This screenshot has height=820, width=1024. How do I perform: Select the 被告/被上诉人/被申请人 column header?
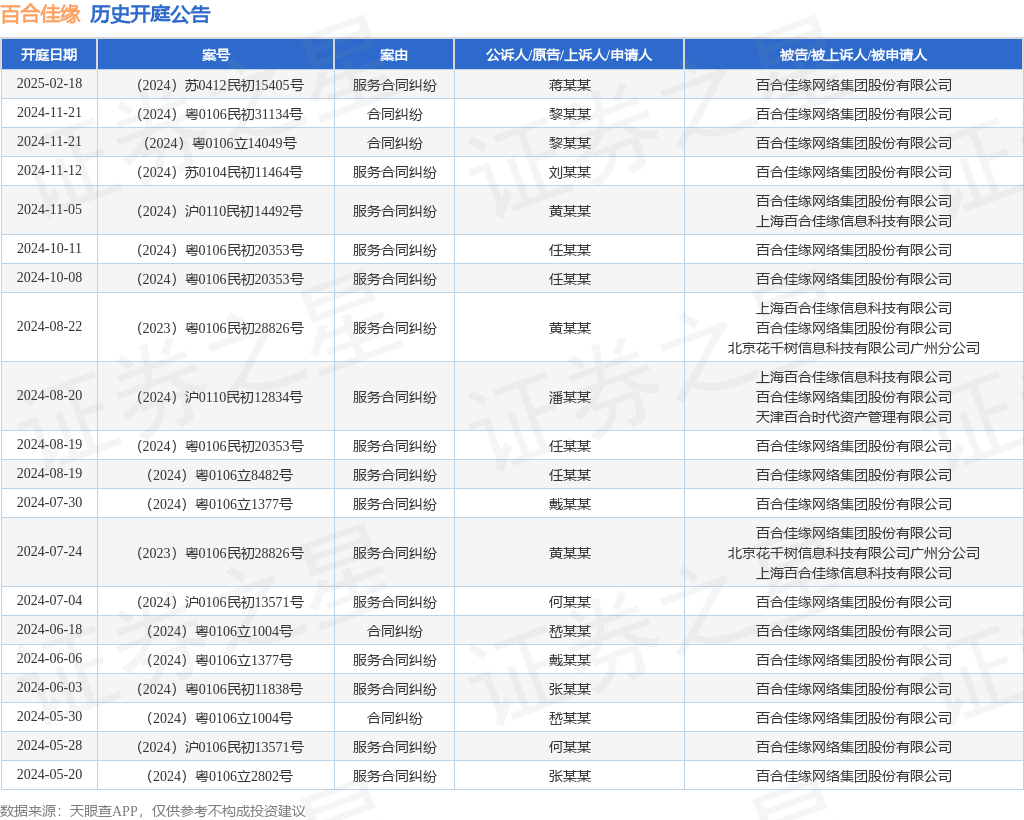(854, 55)
